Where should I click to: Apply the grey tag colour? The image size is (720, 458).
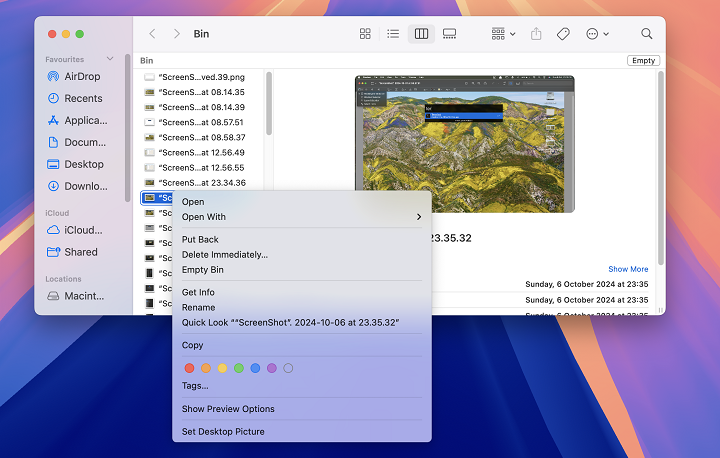pyautogui.click(x=288, y=368)
